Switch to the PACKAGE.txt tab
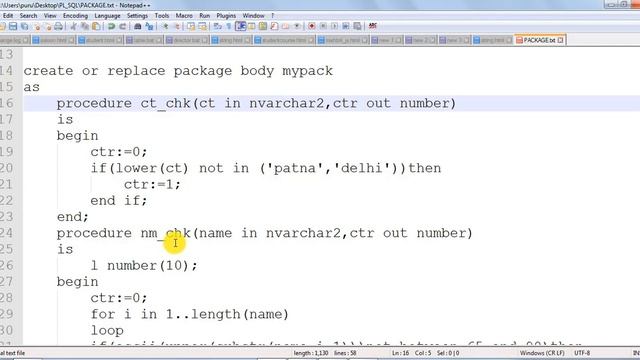The width and height of the screenshot is (640, 360). (539, 40)
